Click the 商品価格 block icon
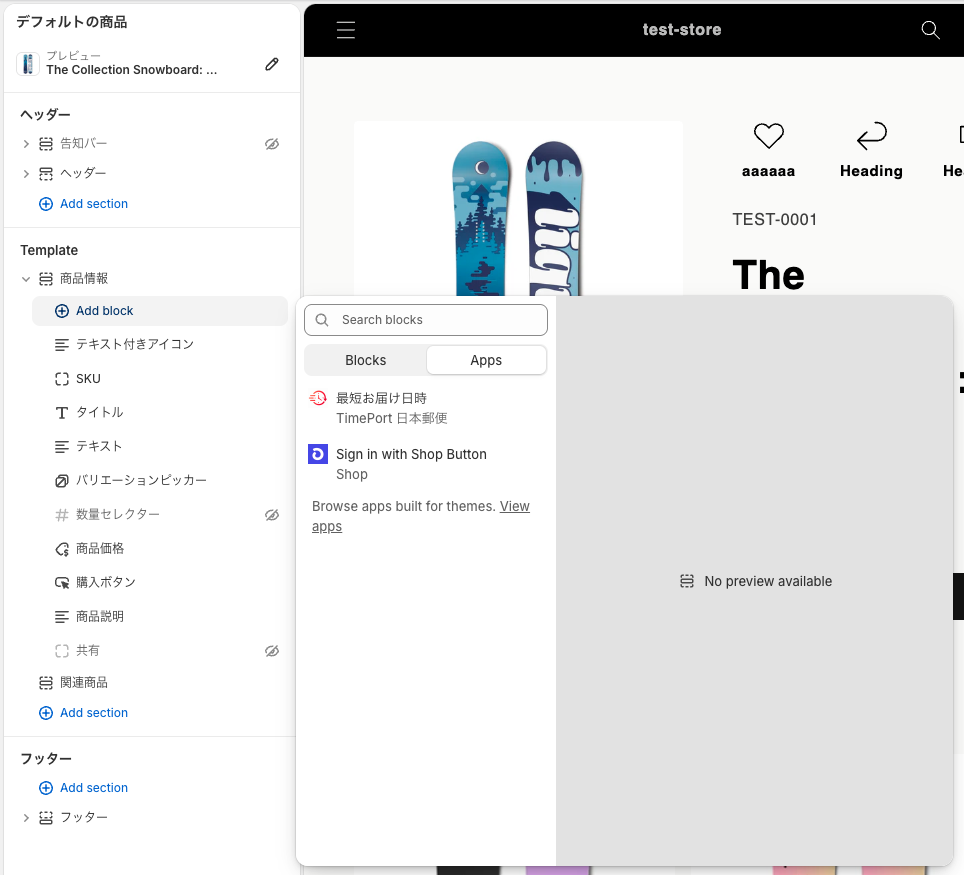 [62, 549]
